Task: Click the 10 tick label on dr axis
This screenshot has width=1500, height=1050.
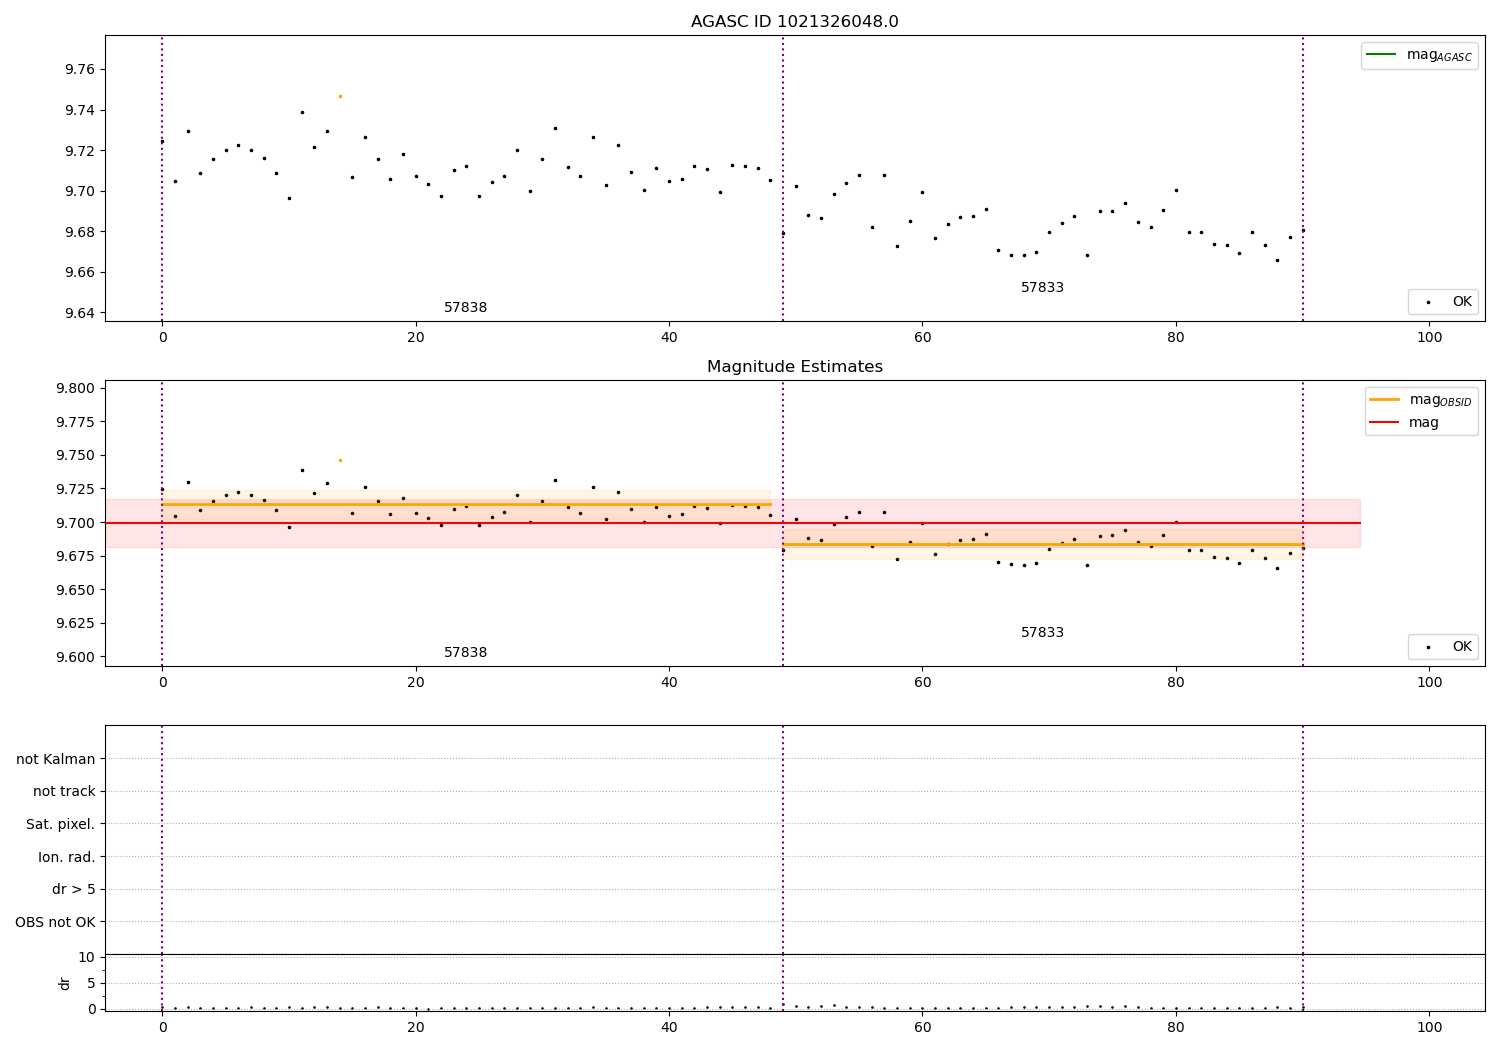Action: pos(87,957)
